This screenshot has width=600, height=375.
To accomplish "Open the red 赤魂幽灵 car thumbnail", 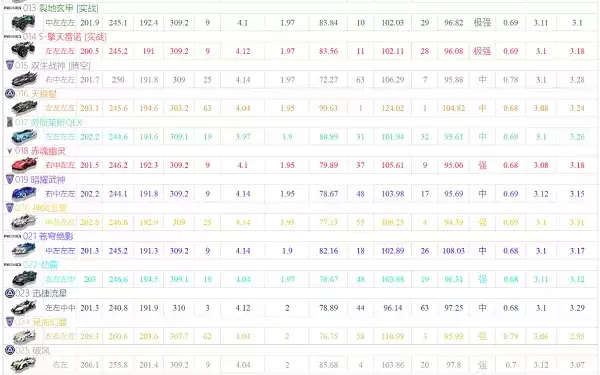I will coord(24,165).
